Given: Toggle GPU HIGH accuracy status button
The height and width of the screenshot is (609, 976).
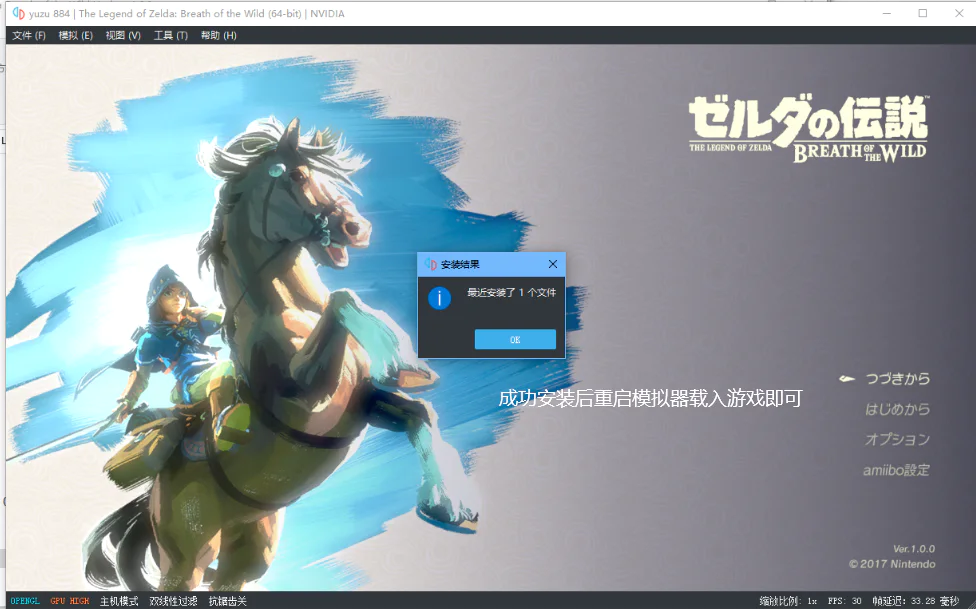Looking at the screenshot, I should coord(70,601).
